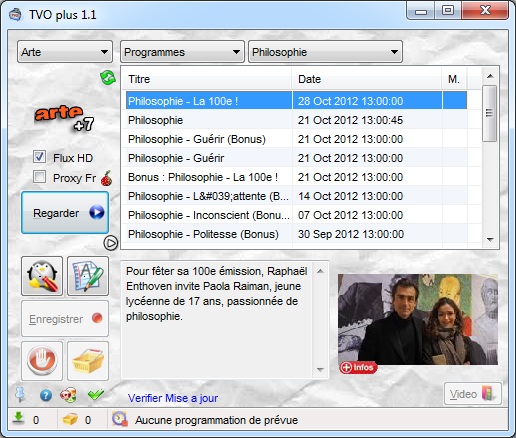The width and height of the screenshot is (516, 438).
Task: Click the description box scroll down arrow
Action: click(320, 369)
